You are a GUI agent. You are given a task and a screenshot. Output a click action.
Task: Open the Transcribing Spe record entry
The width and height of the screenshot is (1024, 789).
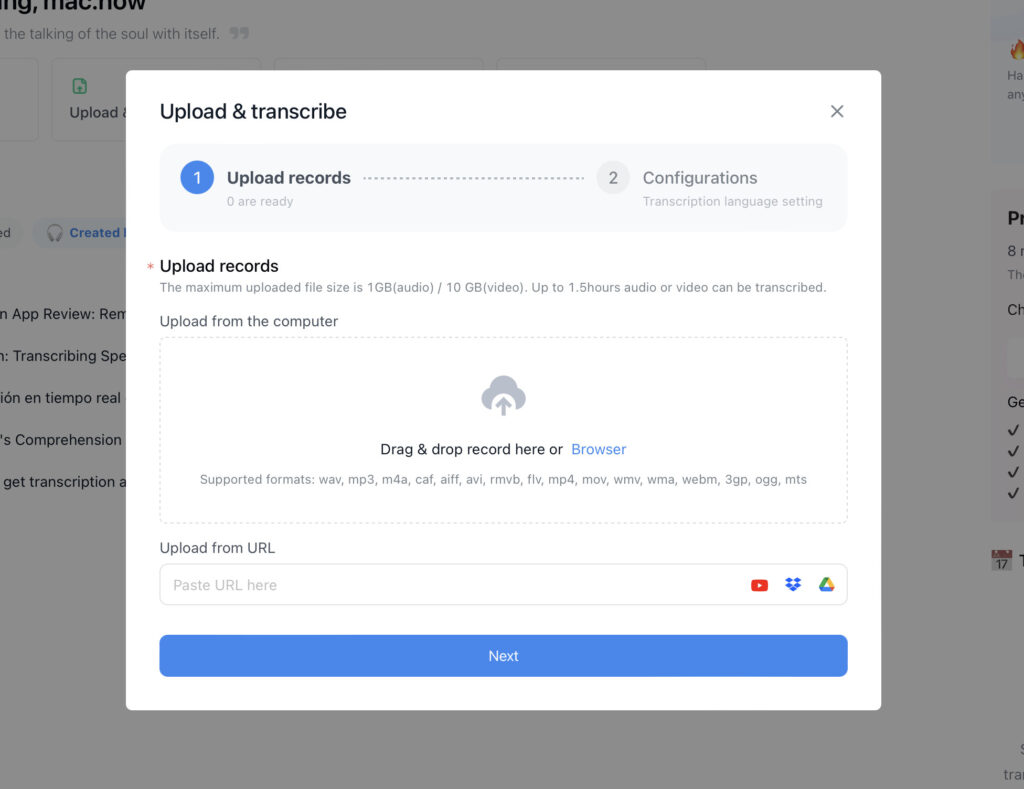[63, 356]
